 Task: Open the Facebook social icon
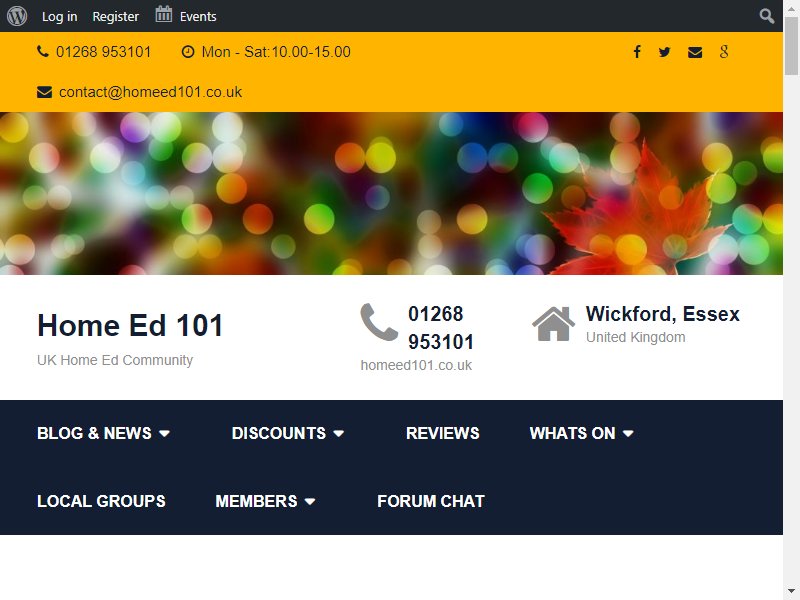point(637,52)
